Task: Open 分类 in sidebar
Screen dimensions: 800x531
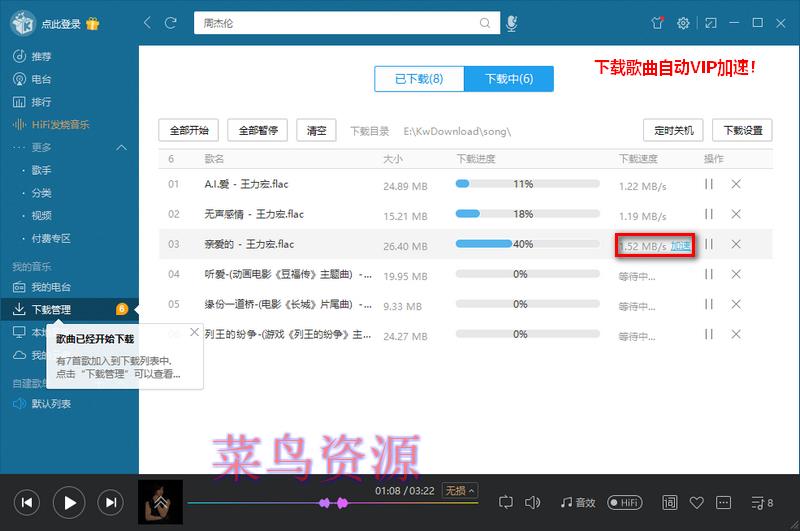Action: tap(41, 193)
